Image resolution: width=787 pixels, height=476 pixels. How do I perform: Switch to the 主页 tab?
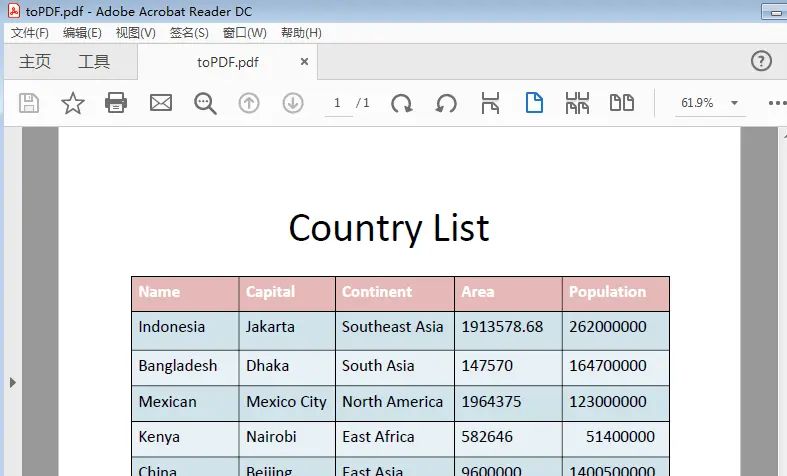pos(35,61)
